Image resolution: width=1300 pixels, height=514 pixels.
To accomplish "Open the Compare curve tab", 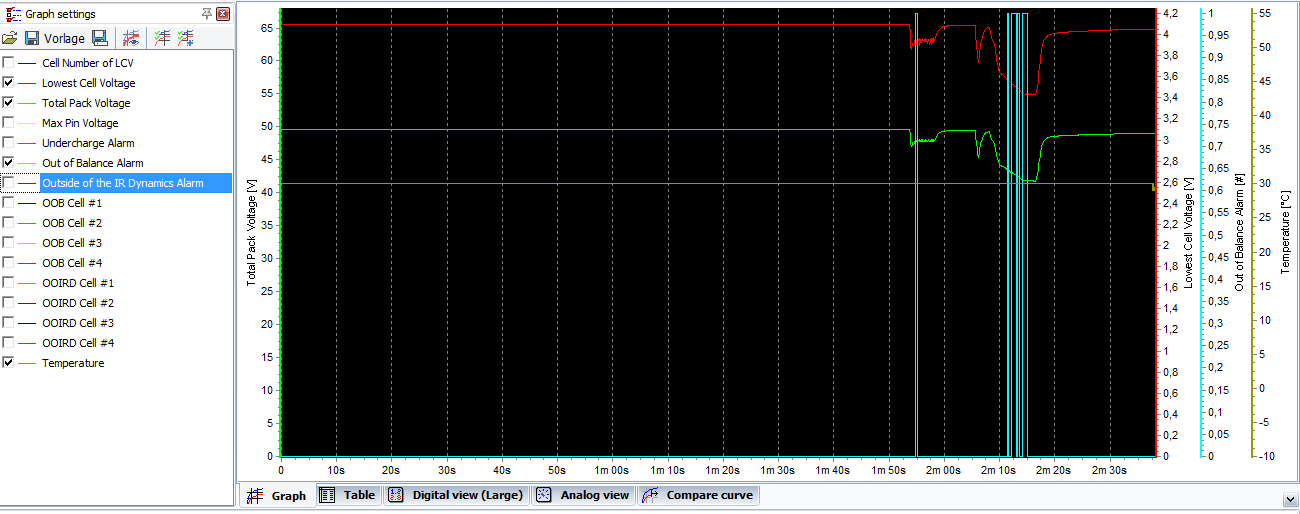I will coord(699,495).
